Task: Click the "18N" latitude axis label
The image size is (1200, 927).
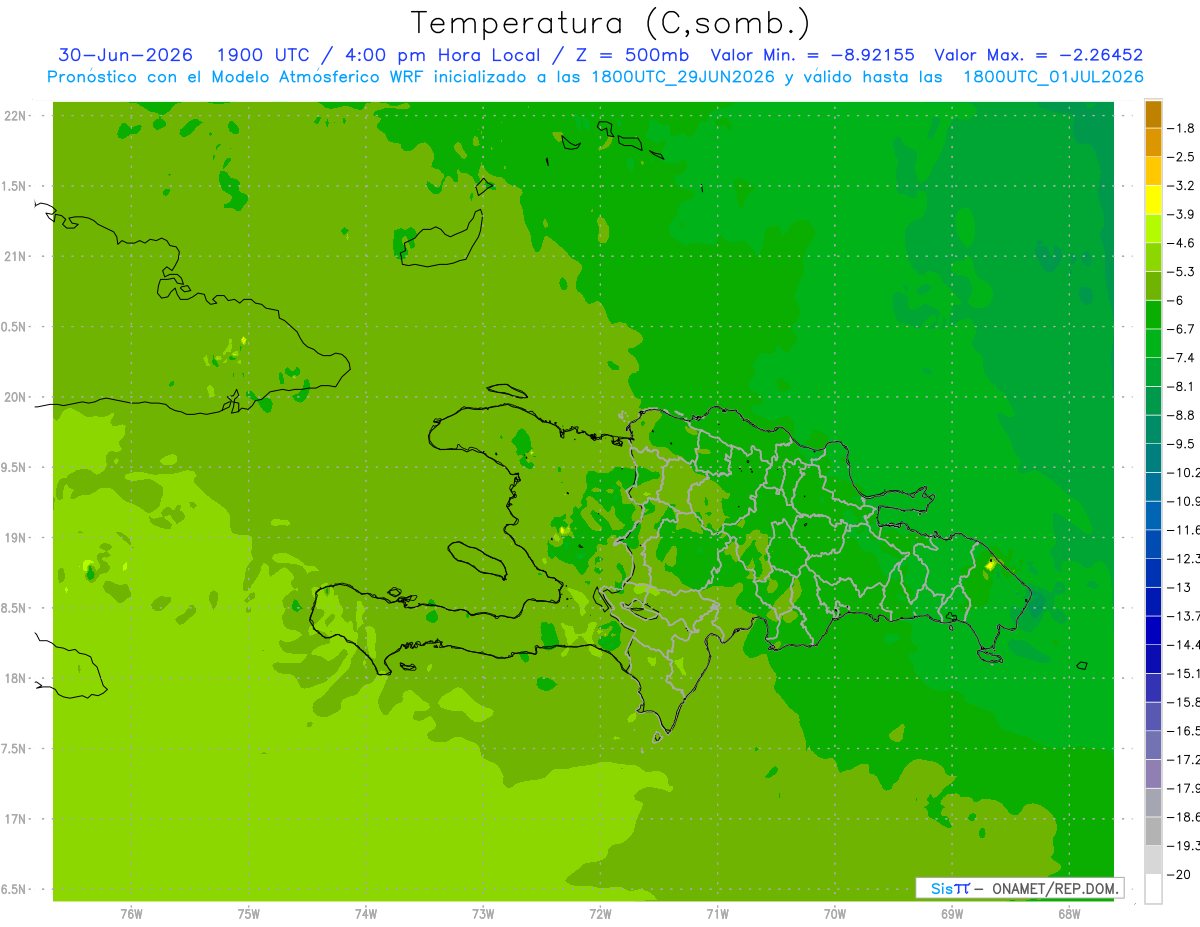Action: (15, 679)
